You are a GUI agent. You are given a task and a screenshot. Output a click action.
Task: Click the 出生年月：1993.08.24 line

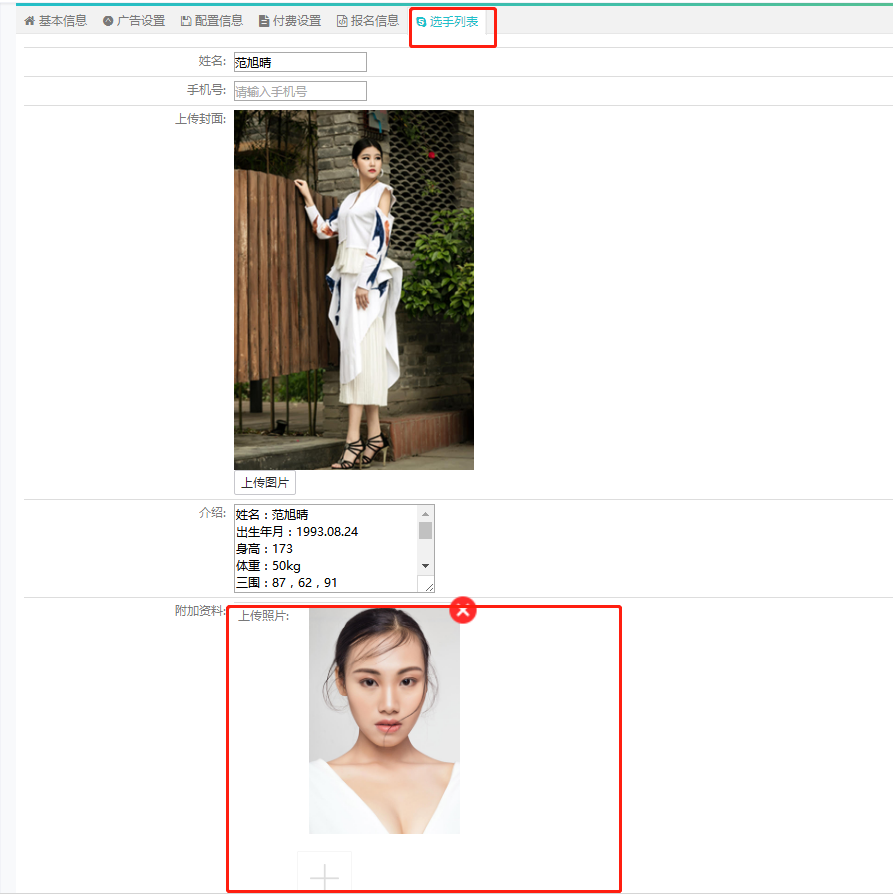(x=297, y=531)
